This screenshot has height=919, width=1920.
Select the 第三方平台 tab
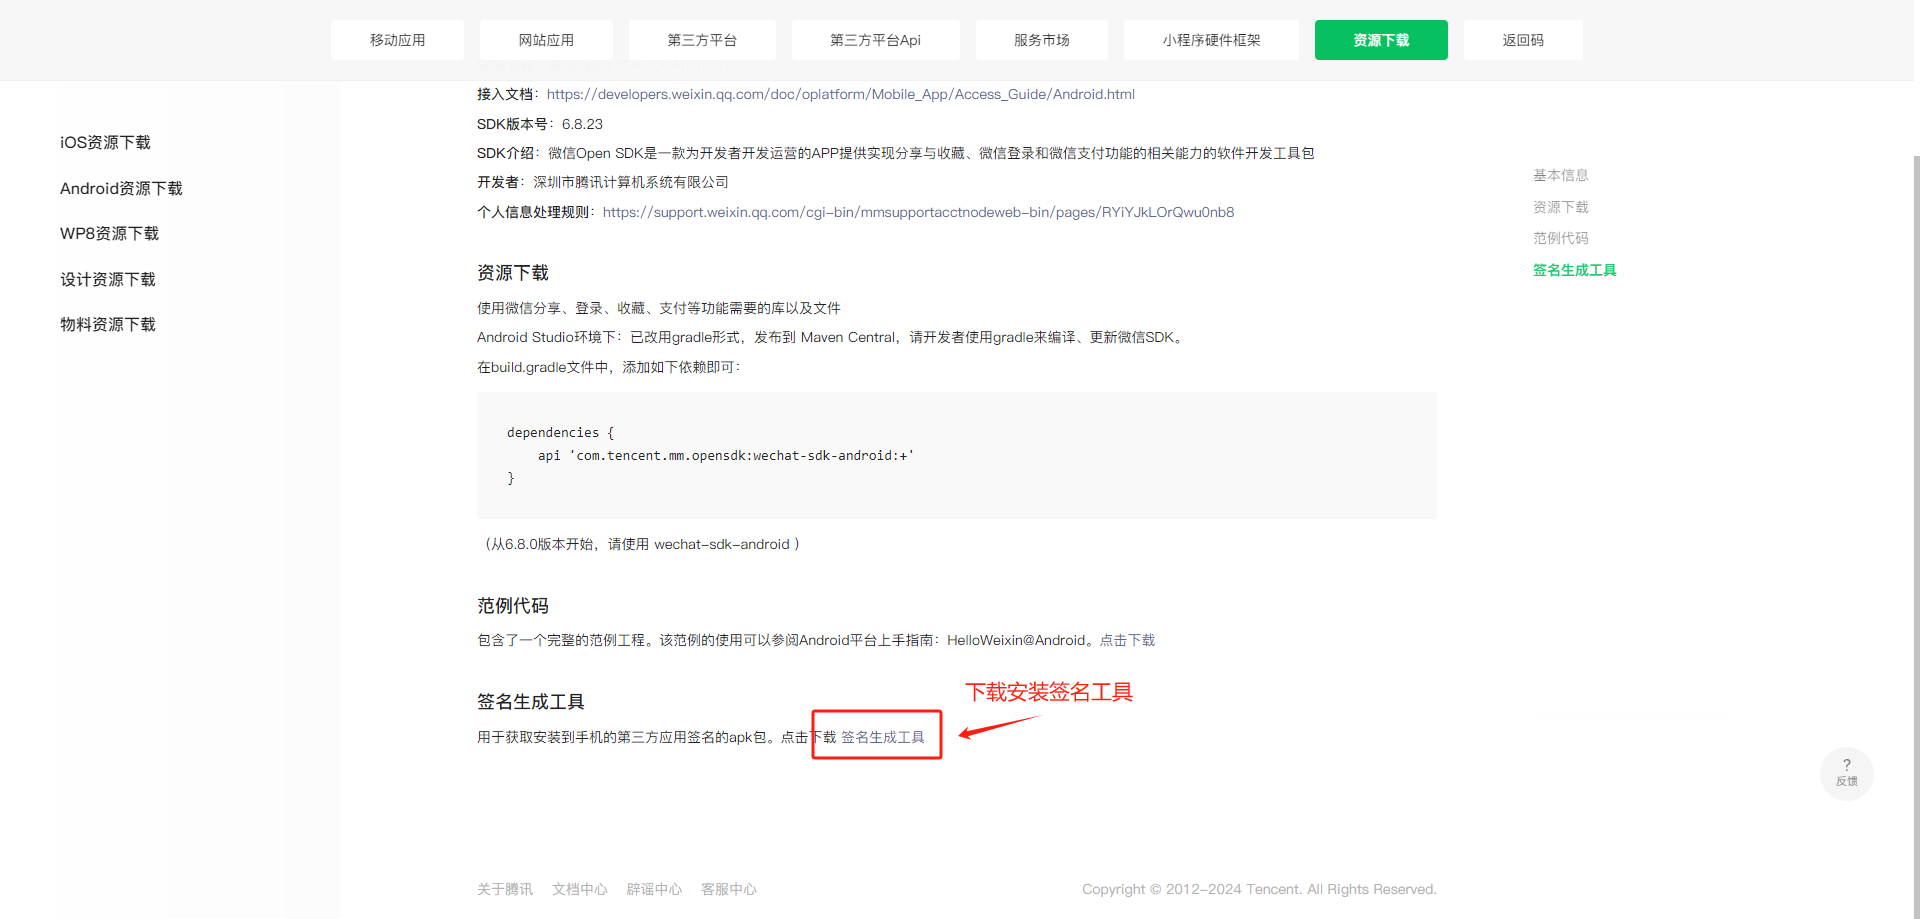coord(702,40)
